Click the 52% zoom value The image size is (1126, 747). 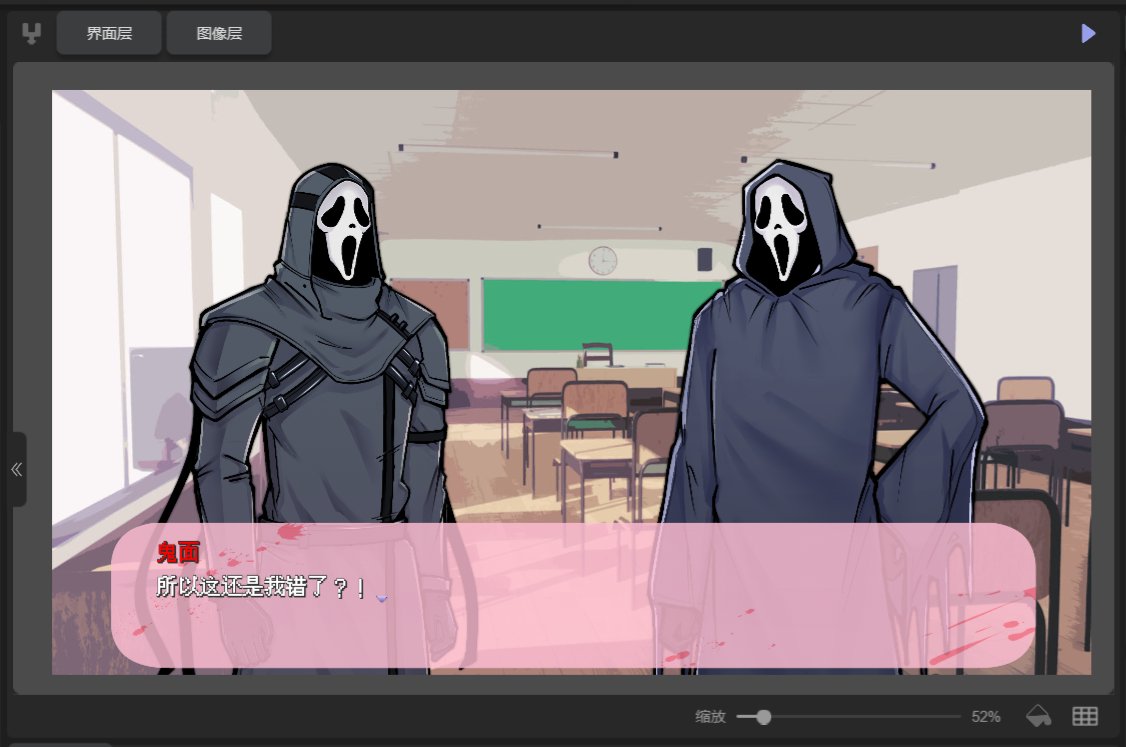pos(985,717)
